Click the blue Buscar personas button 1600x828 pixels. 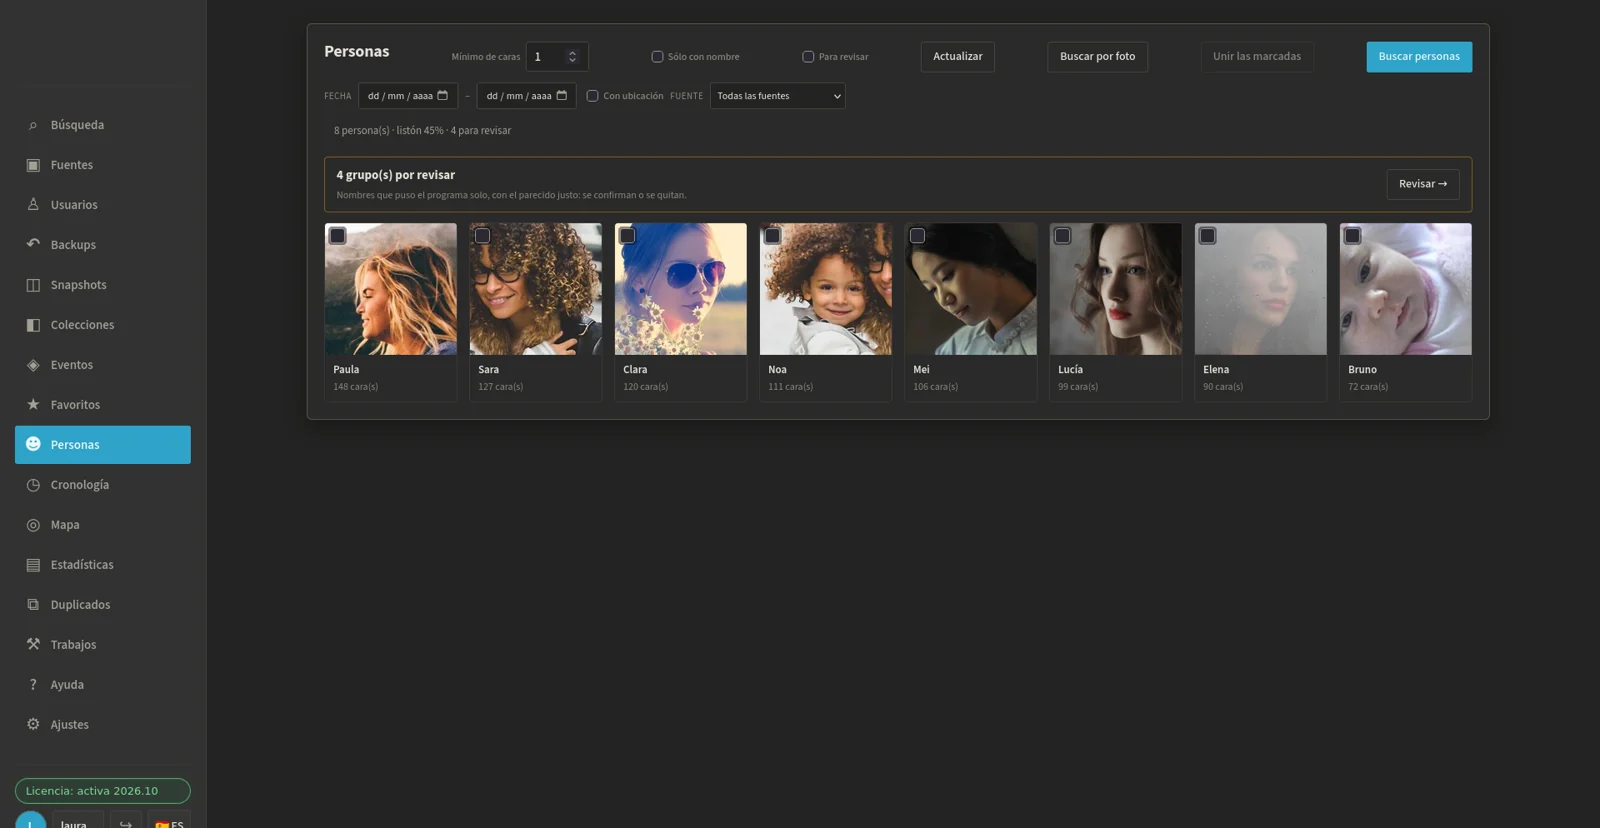1419,57
